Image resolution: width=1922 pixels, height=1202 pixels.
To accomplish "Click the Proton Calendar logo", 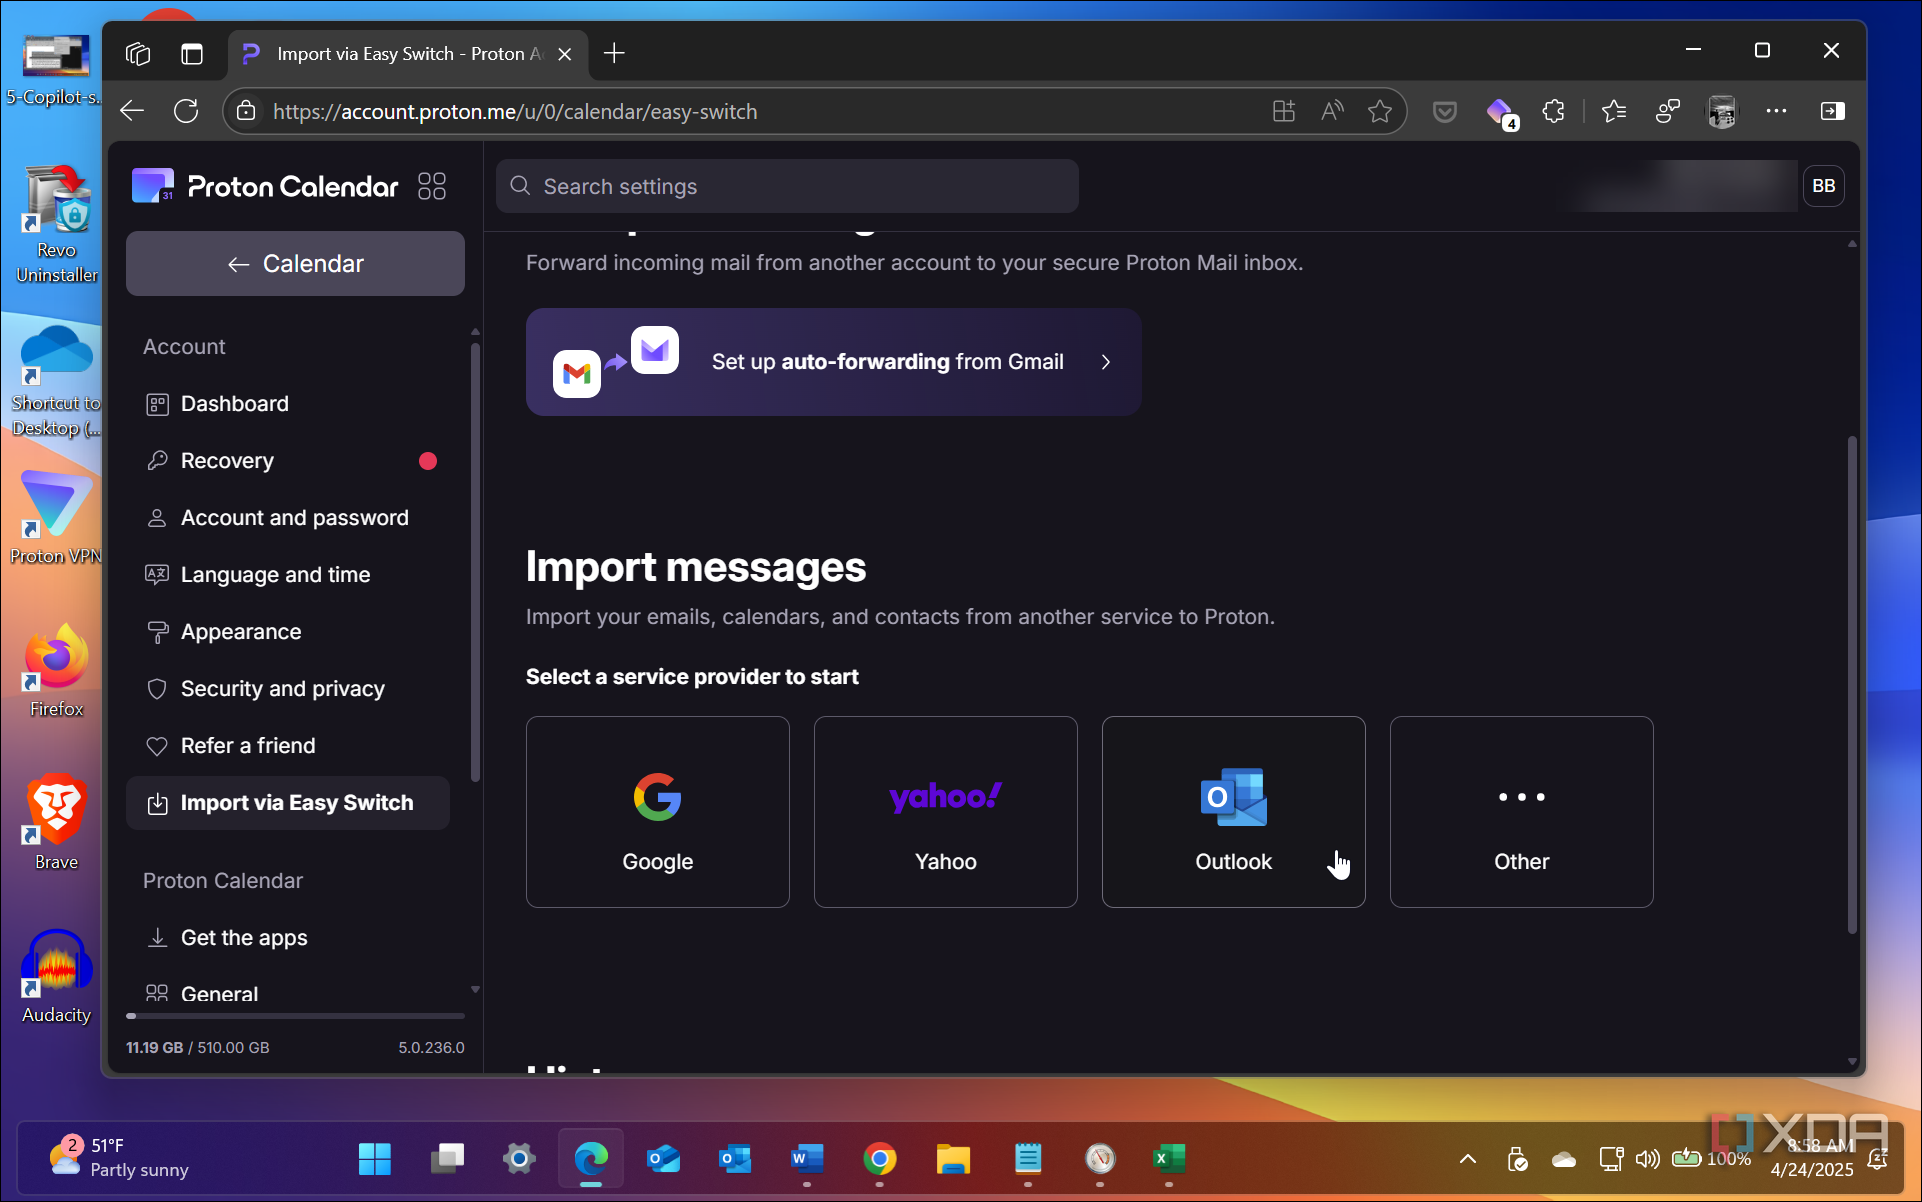I will tap(265, 186).
